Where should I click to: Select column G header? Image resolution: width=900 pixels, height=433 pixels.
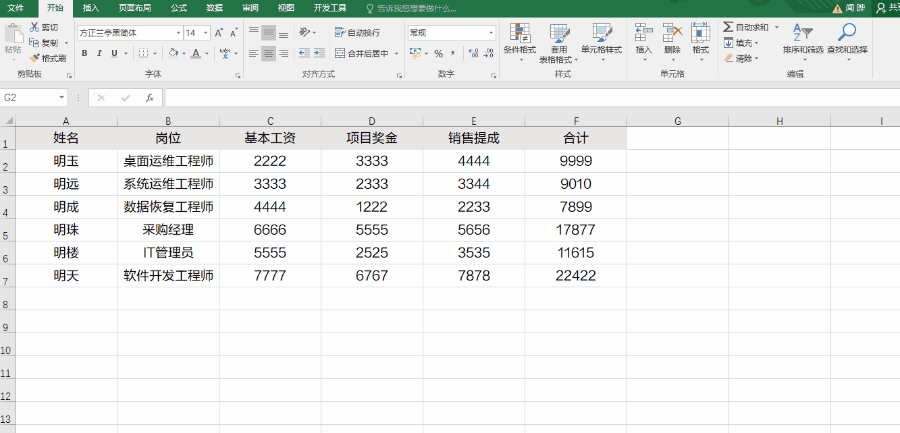pyautogui.click(x=677, y=121)
